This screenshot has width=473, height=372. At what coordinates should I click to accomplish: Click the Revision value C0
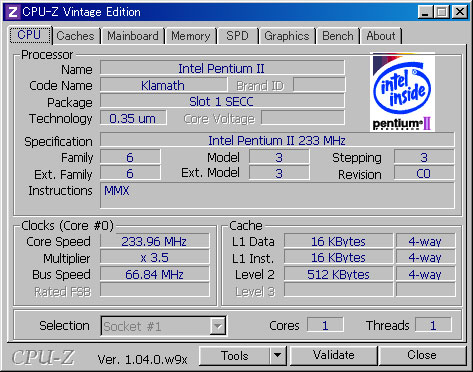[424, 173]
